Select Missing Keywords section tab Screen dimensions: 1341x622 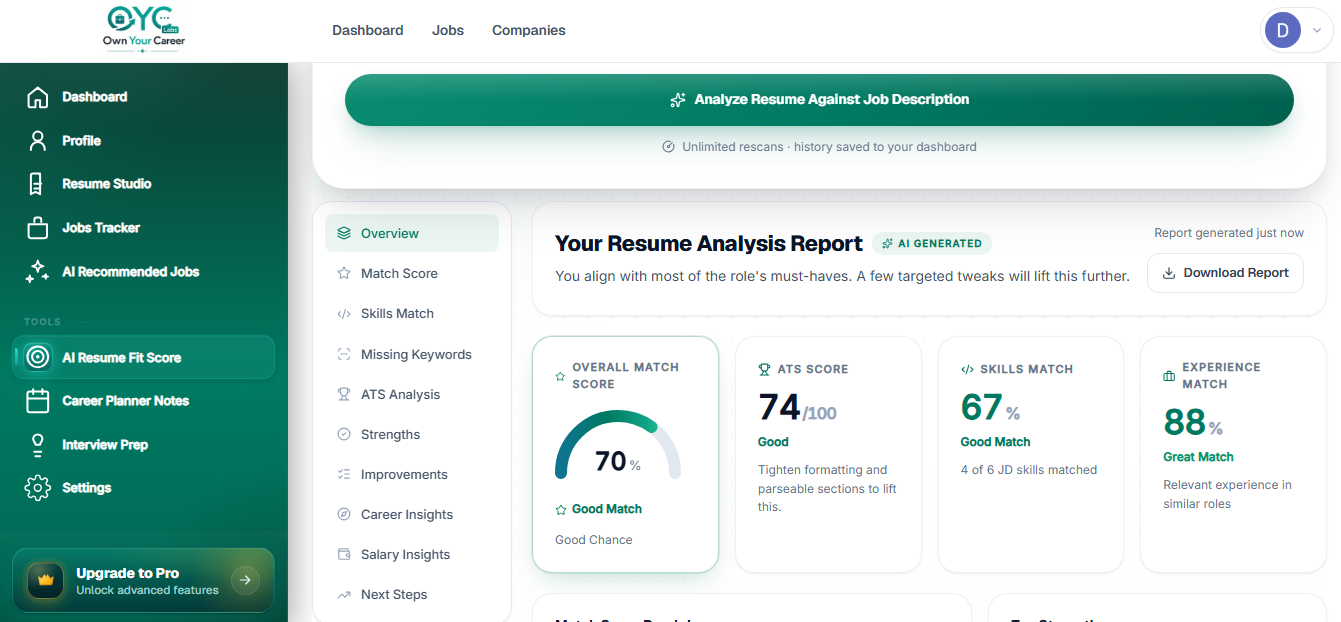pos(412,354)
